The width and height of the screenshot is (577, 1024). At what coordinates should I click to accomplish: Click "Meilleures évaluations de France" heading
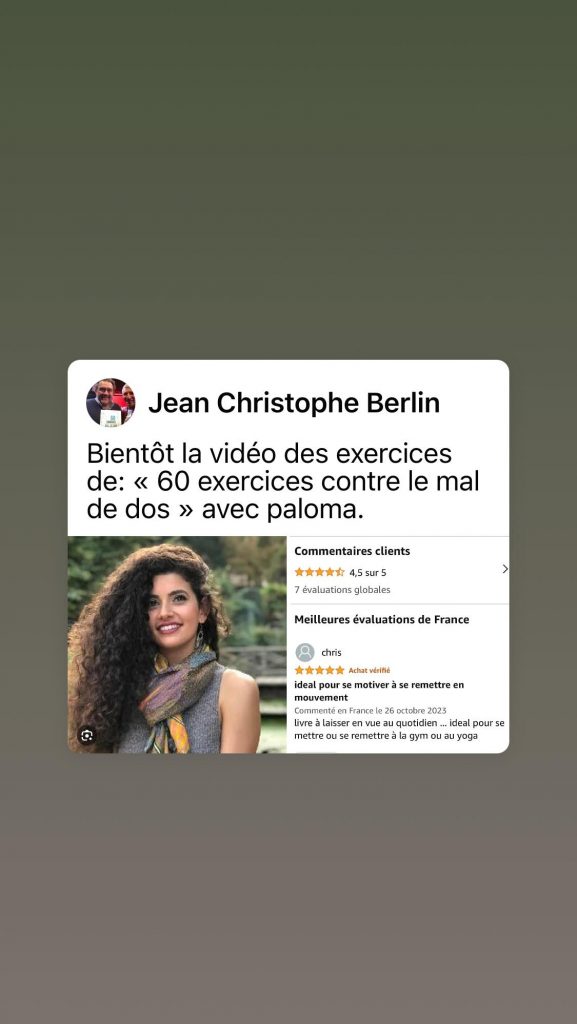(381, 619)
